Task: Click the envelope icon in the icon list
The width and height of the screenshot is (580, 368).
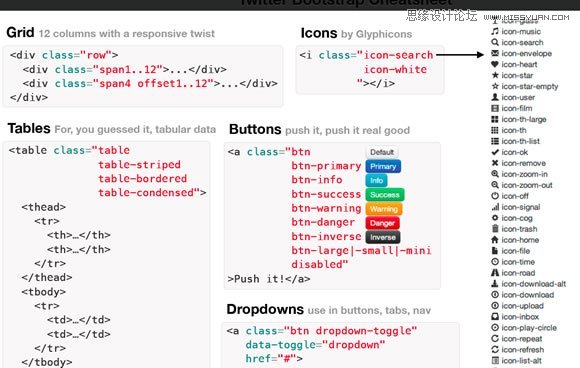Action: point(495,53)
